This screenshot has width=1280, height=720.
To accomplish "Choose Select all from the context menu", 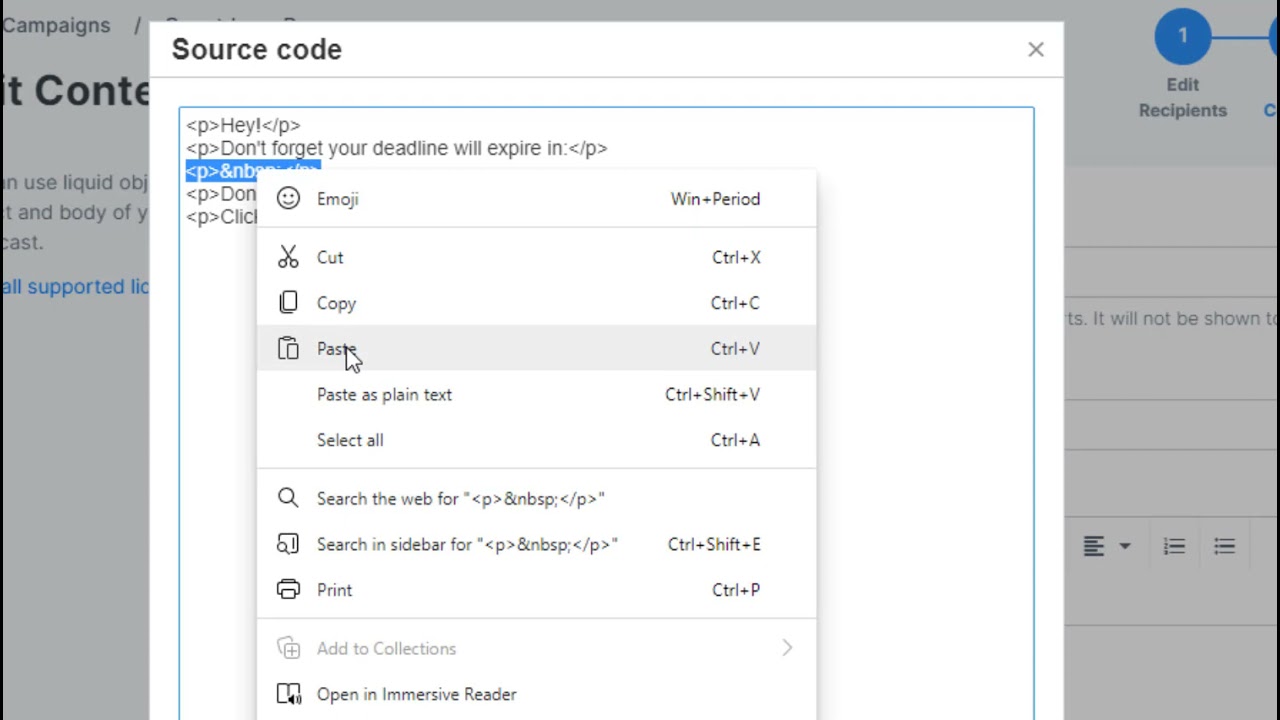I will pos(536,440).
